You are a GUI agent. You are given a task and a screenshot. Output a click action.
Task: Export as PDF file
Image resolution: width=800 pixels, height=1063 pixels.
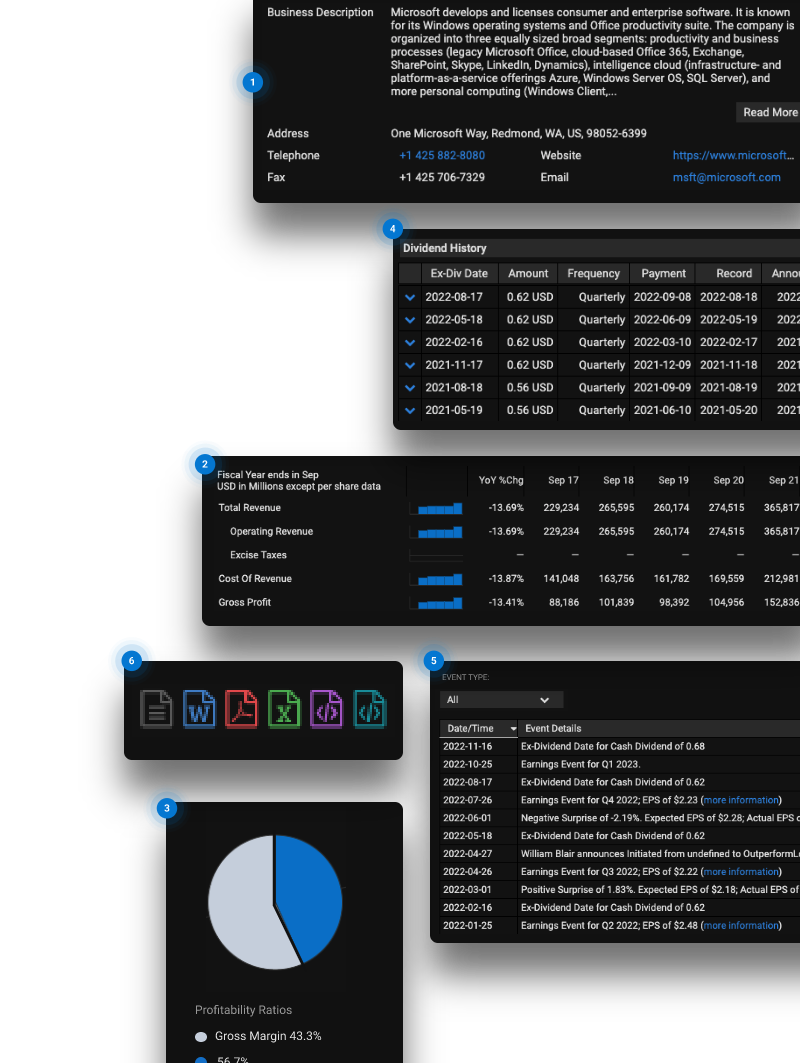[242, 709]
